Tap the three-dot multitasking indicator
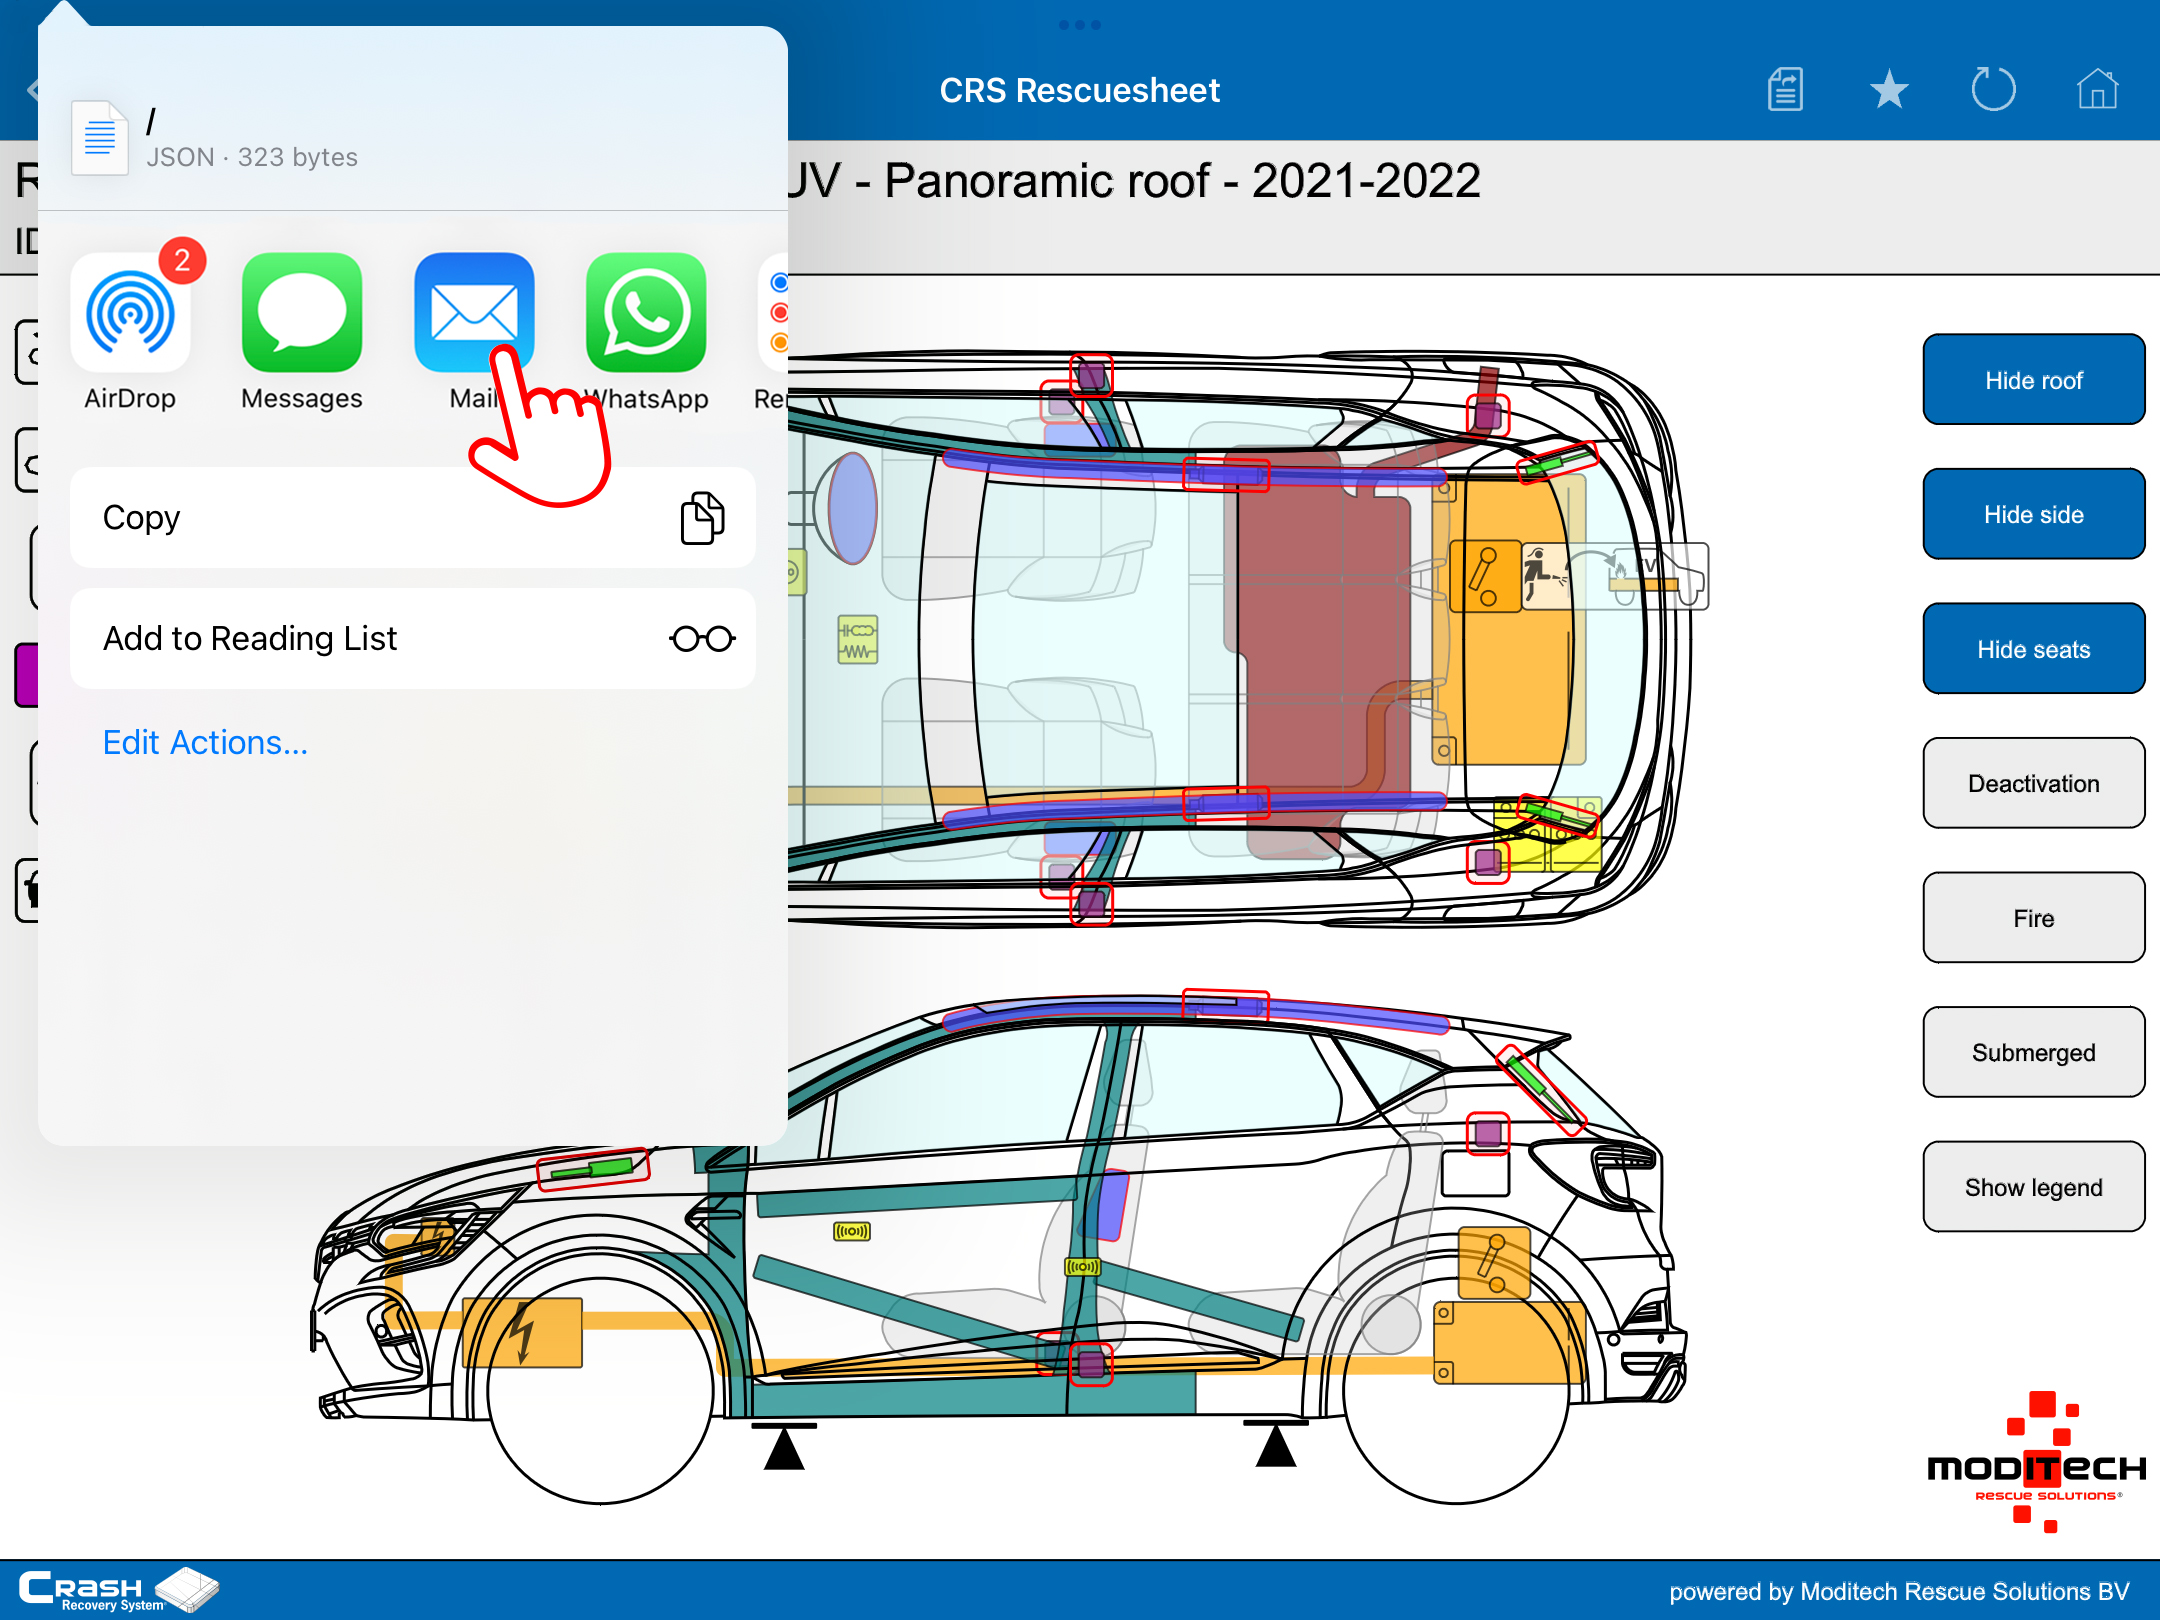This screenshot has height=1620, width=2160. [1080, 24]
